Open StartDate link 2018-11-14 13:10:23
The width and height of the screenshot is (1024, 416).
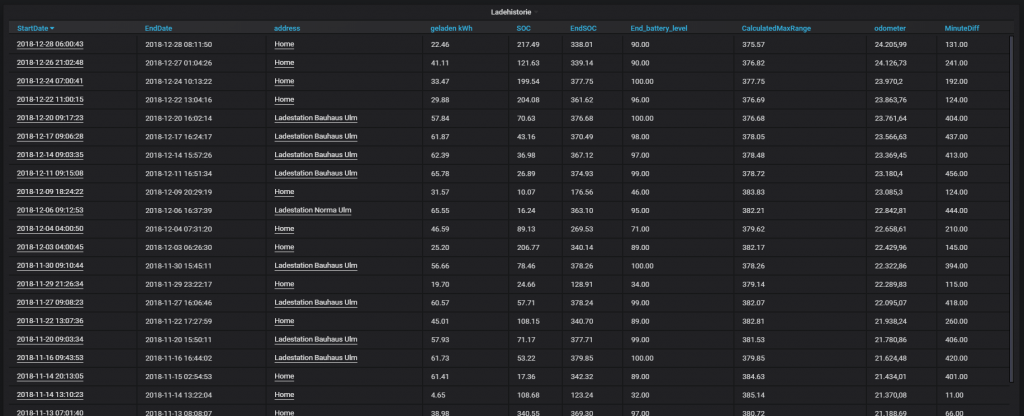(x=50, y=394)
